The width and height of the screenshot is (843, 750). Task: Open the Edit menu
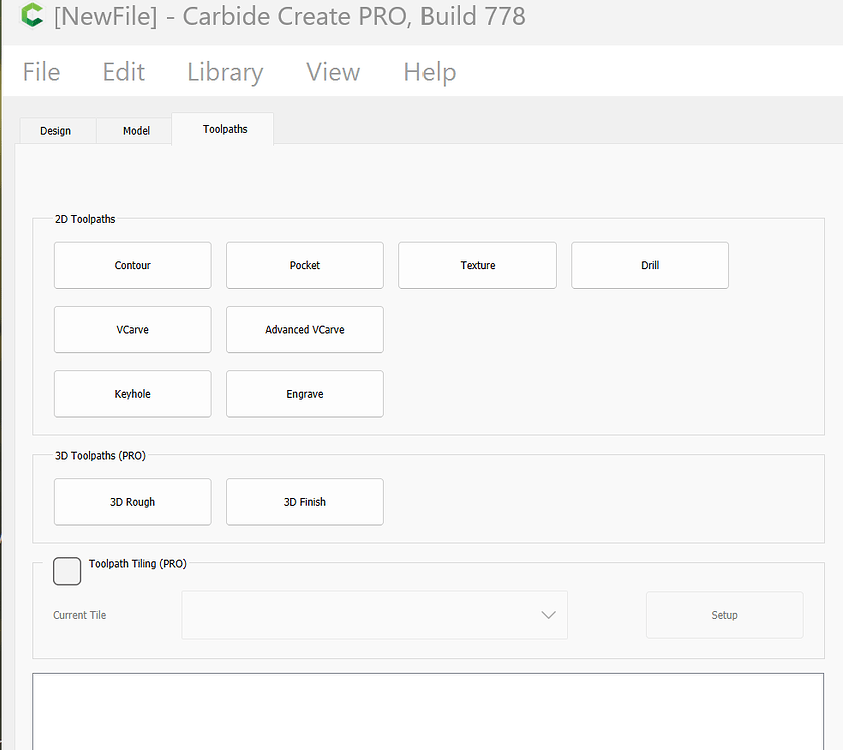point(124,72)
